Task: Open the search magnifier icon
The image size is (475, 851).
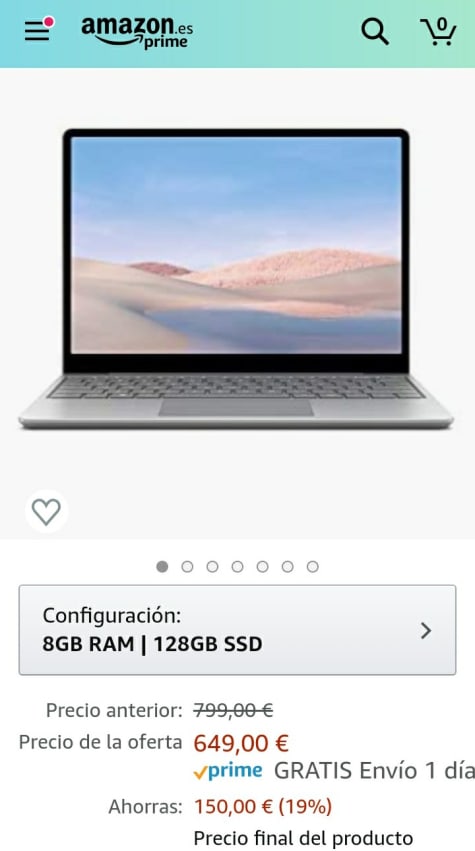Action: 375,31
